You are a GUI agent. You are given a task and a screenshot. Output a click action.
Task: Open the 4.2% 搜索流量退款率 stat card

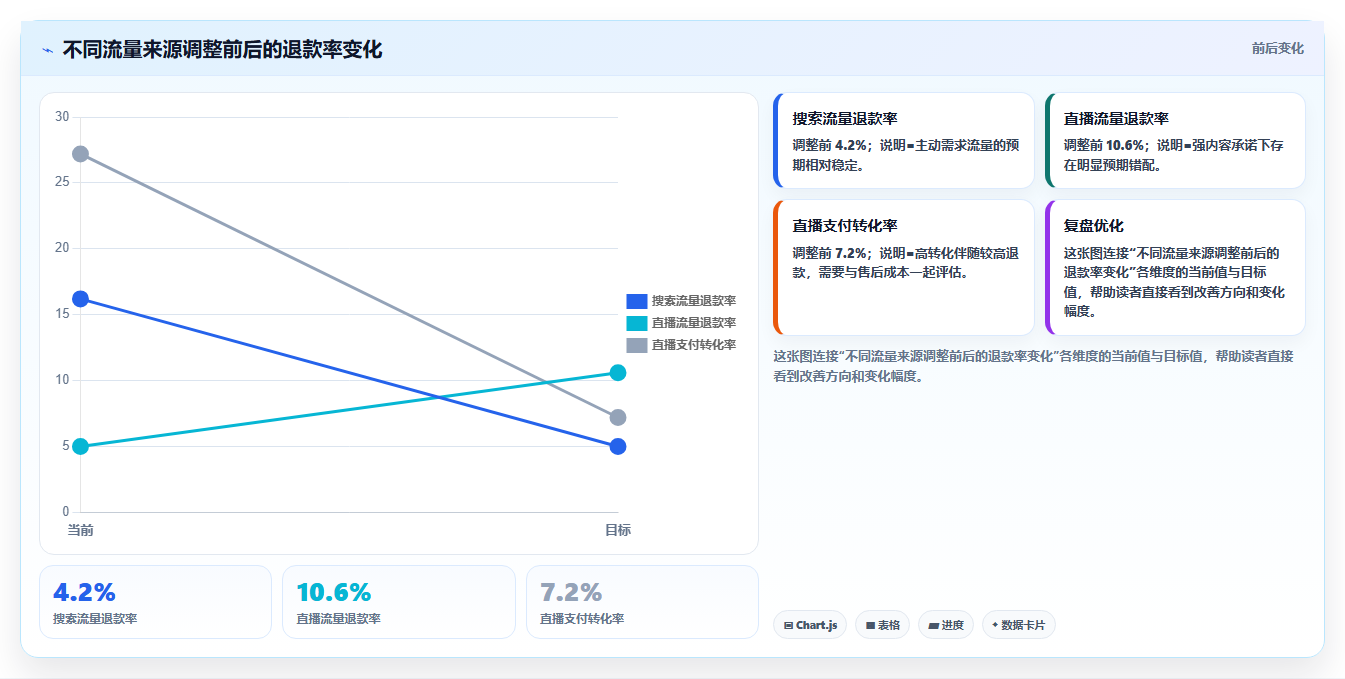tap(155, 602)
